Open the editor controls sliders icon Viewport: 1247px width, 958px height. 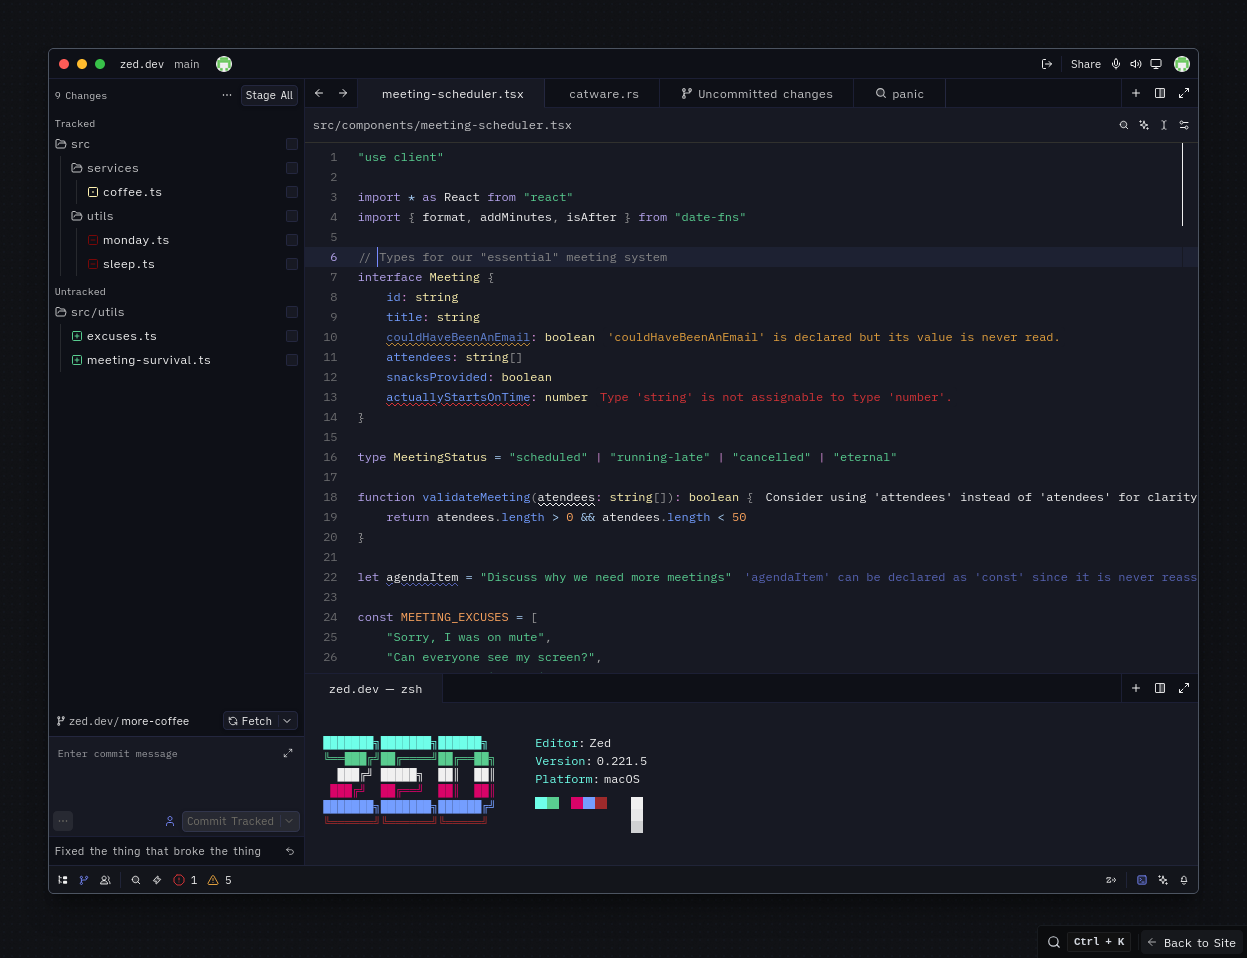(1187, 125)
